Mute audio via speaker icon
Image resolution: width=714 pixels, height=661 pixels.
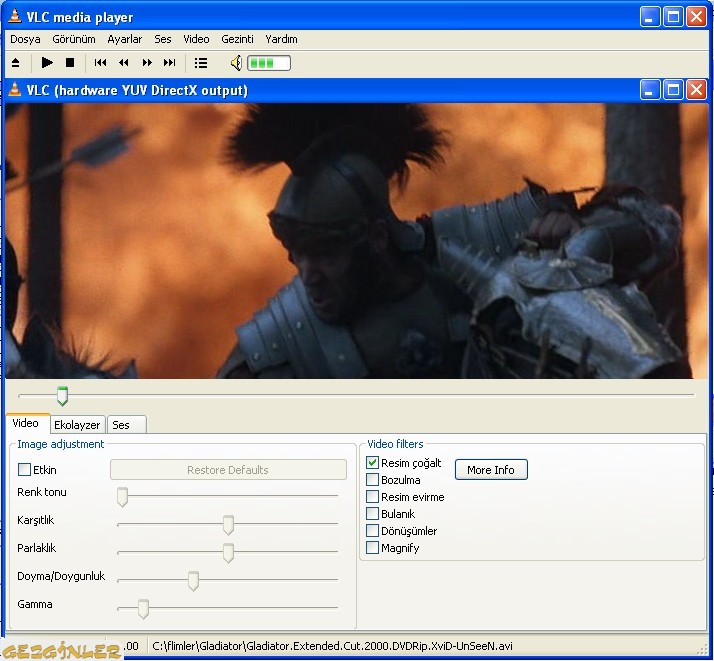[x=236, y=63]
